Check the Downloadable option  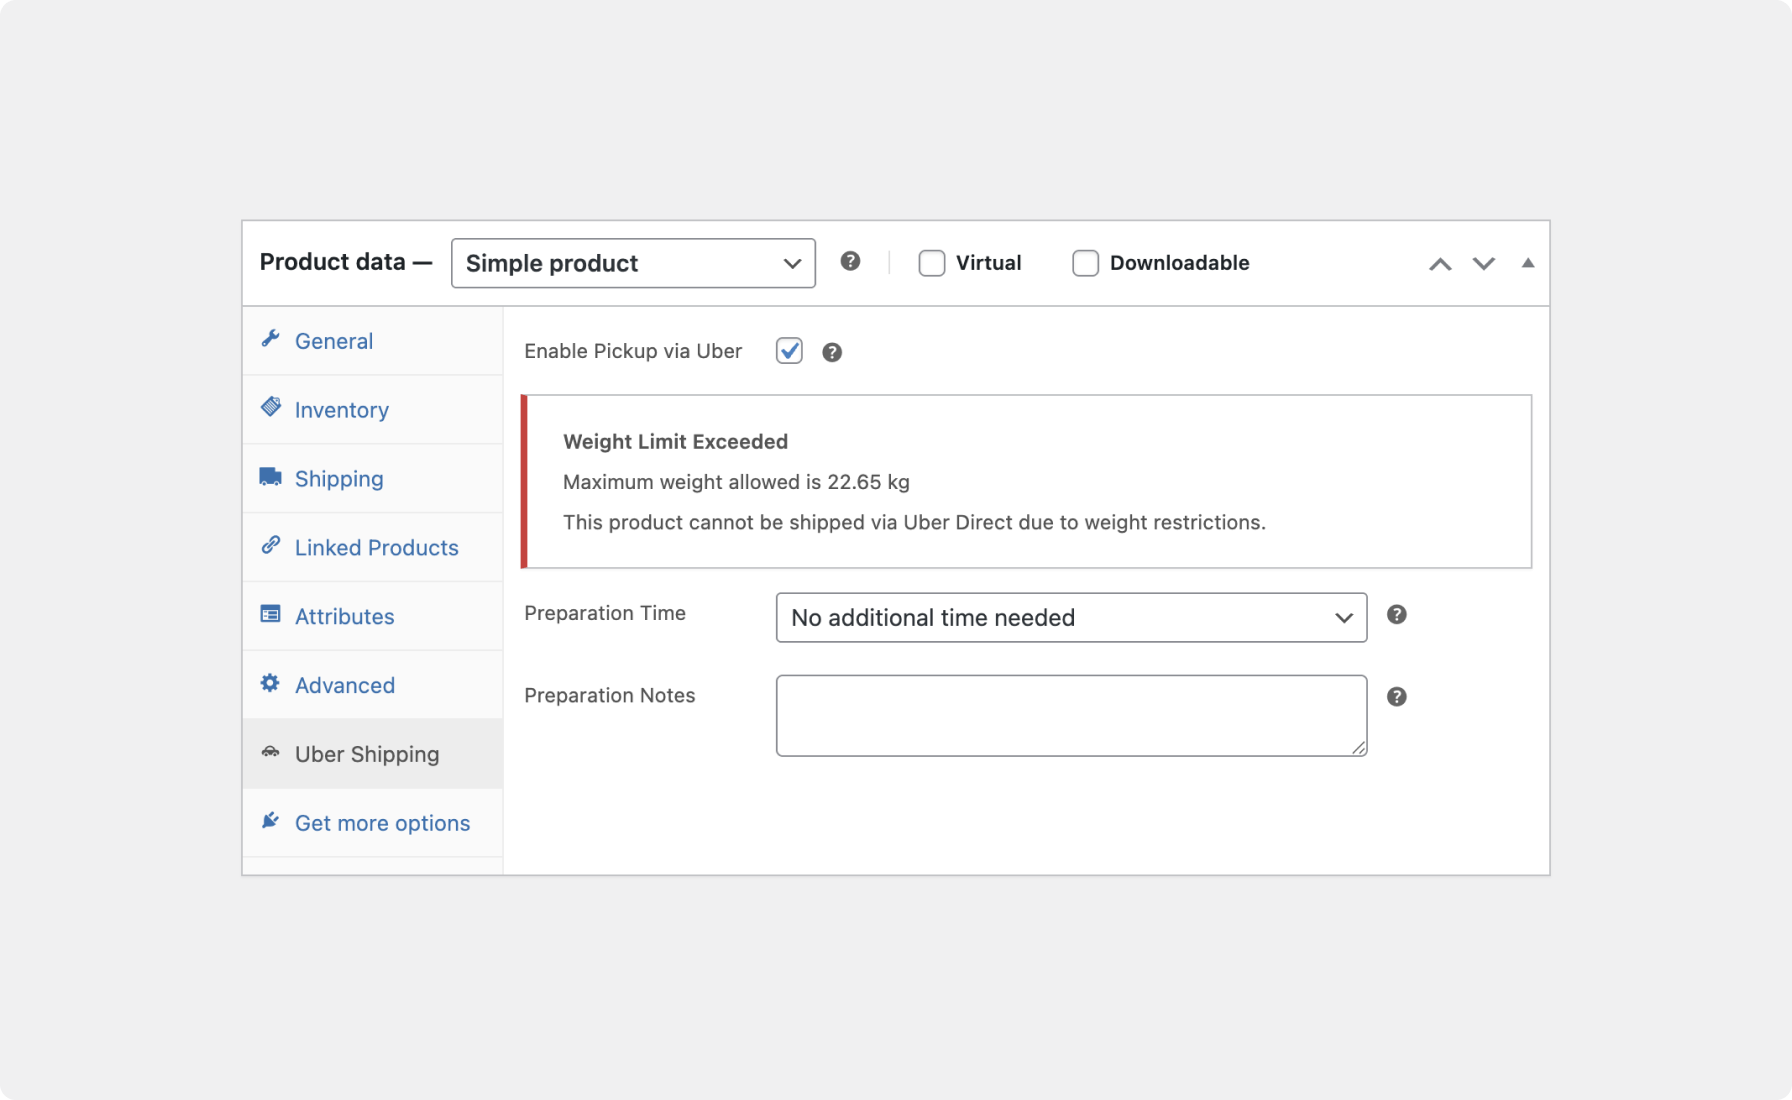coord(1086,262)
